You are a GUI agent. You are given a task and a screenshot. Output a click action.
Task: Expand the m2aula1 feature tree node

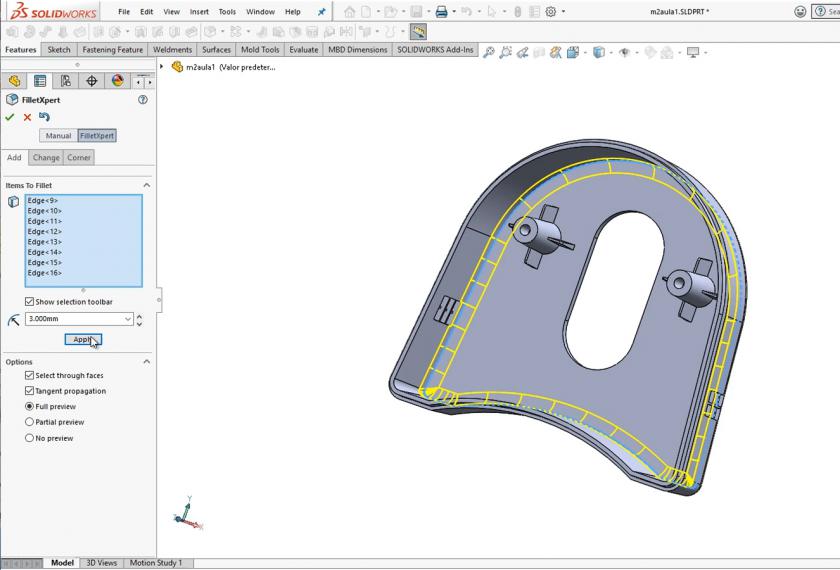click(163, 67)
